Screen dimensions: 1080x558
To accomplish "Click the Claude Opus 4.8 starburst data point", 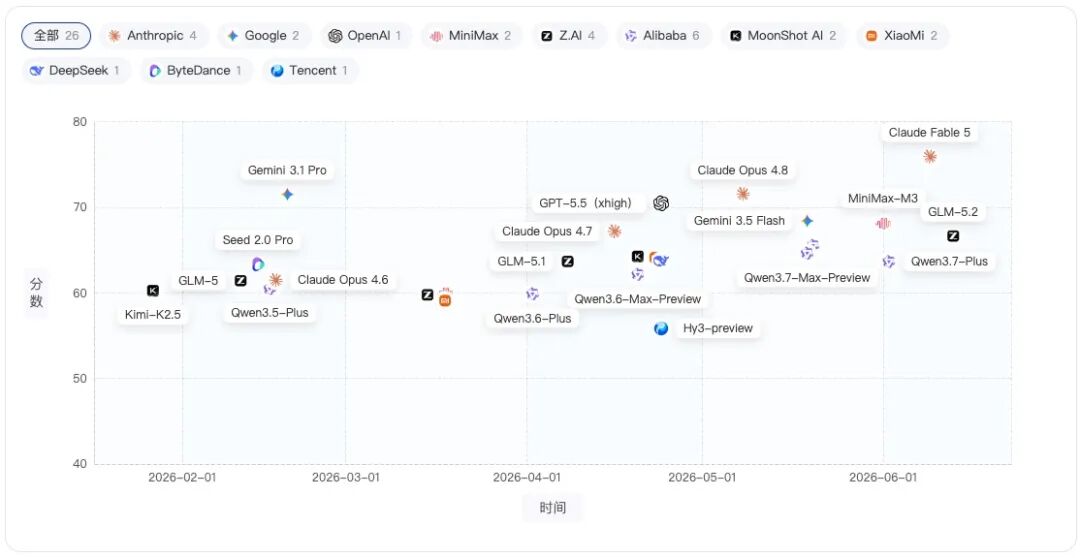I will 742,194.
